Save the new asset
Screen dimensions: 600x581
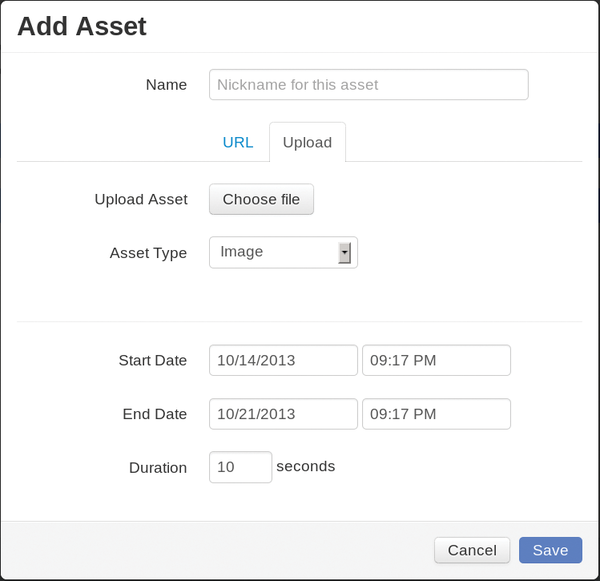550,550
